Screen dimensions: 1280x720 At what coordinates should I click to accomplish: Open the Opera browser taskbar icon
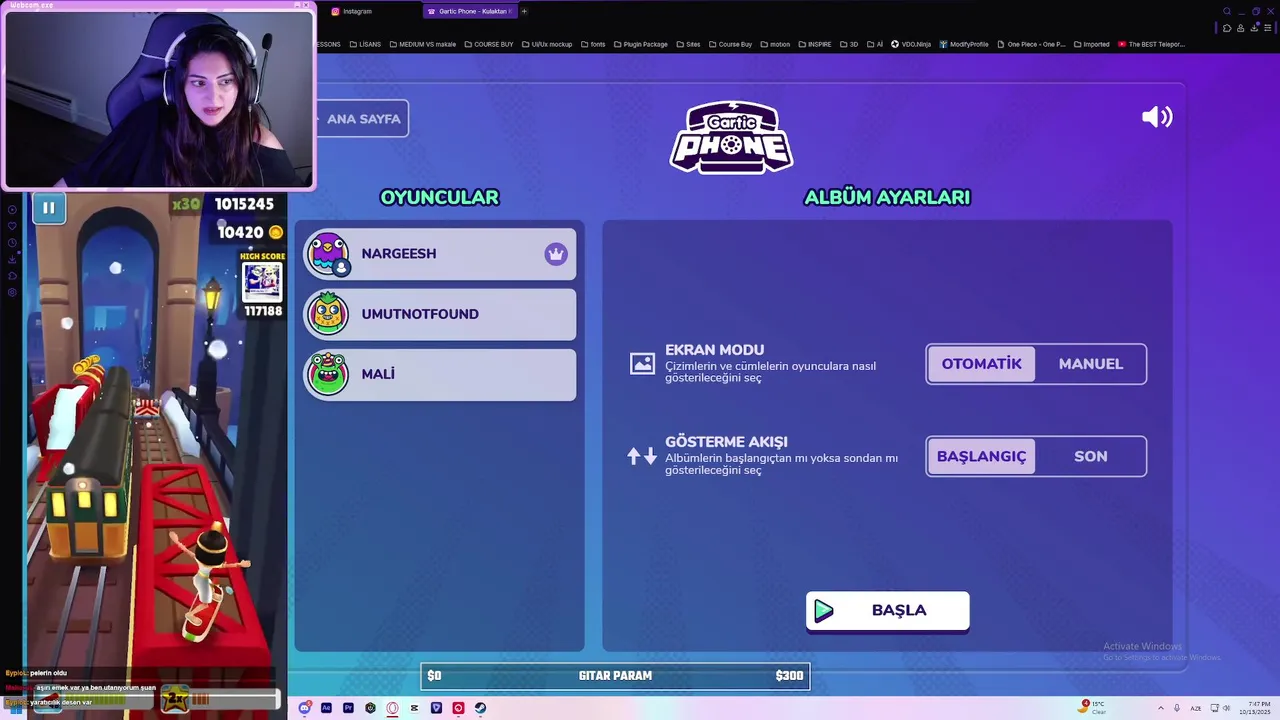(392, 708)
